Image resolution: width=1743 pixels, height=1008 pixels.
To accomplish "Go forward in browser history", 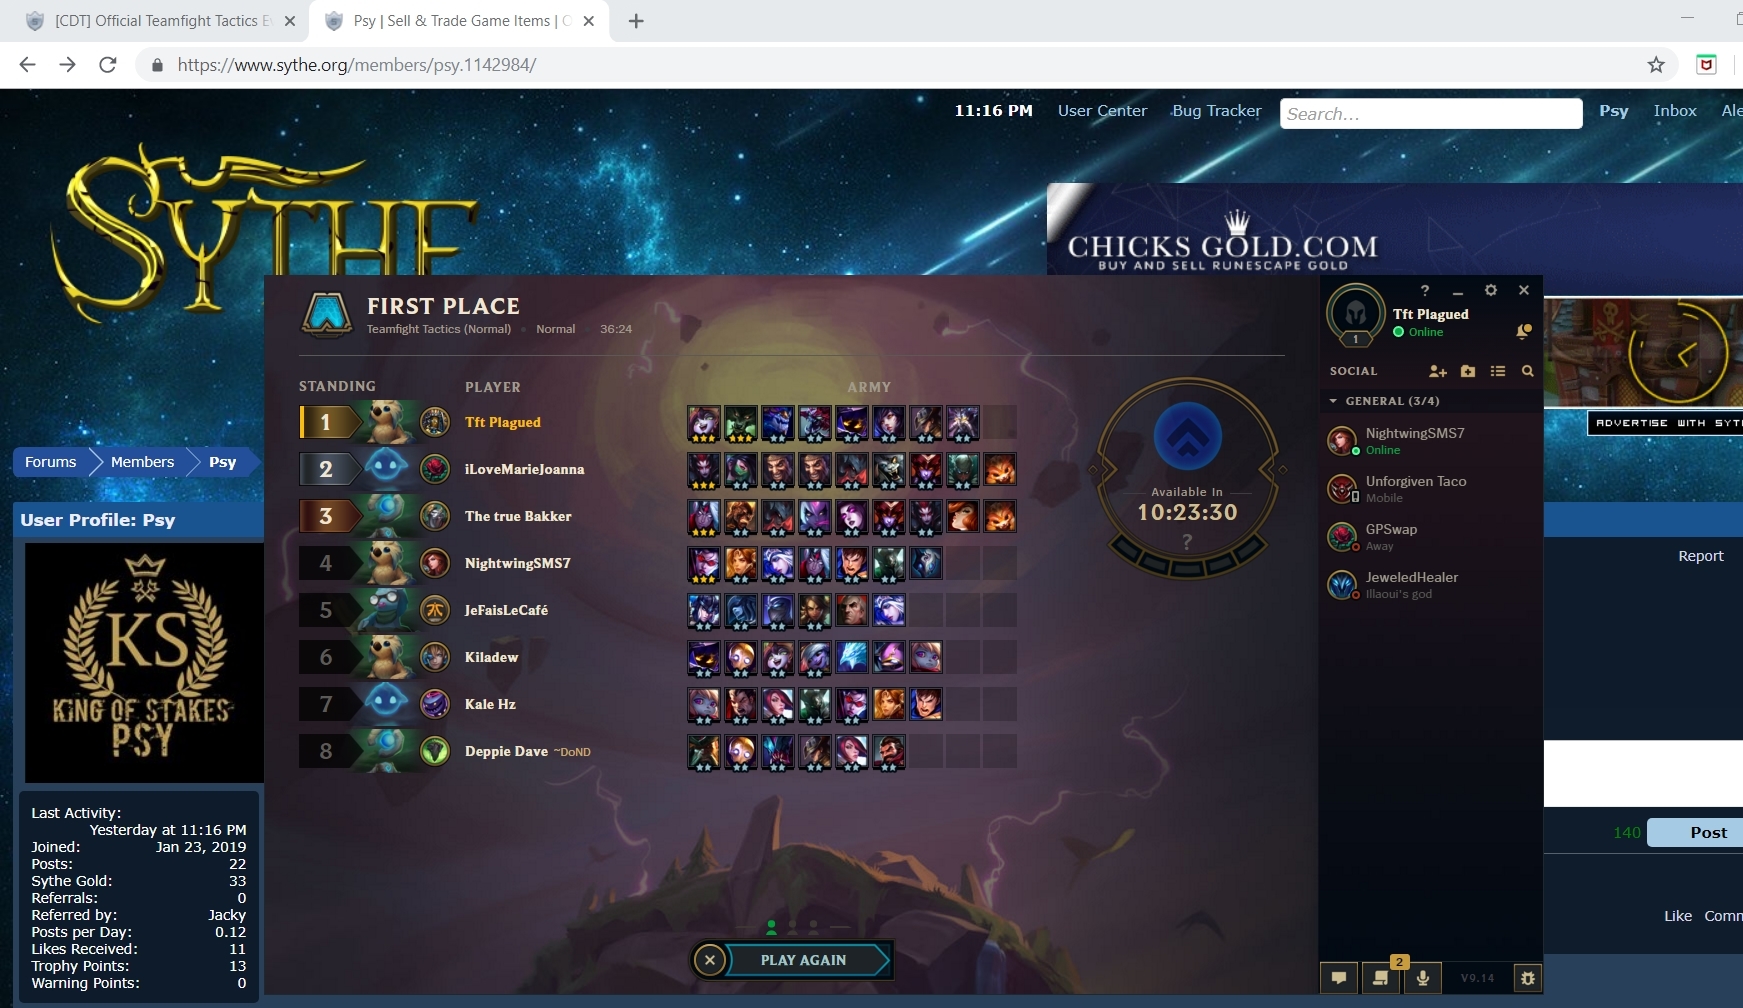I will point(67,65).
